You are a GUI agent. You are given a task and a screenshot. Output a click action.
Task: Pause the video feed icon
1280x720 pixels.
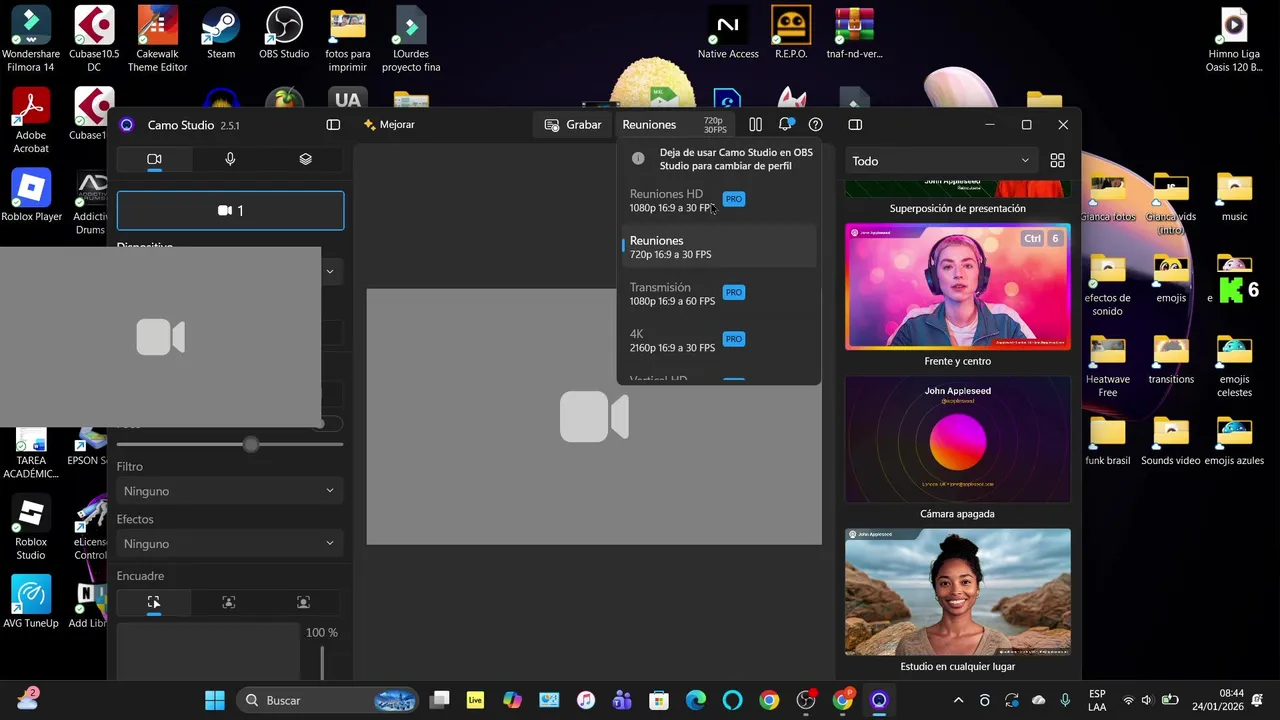[x=755, y=125]
